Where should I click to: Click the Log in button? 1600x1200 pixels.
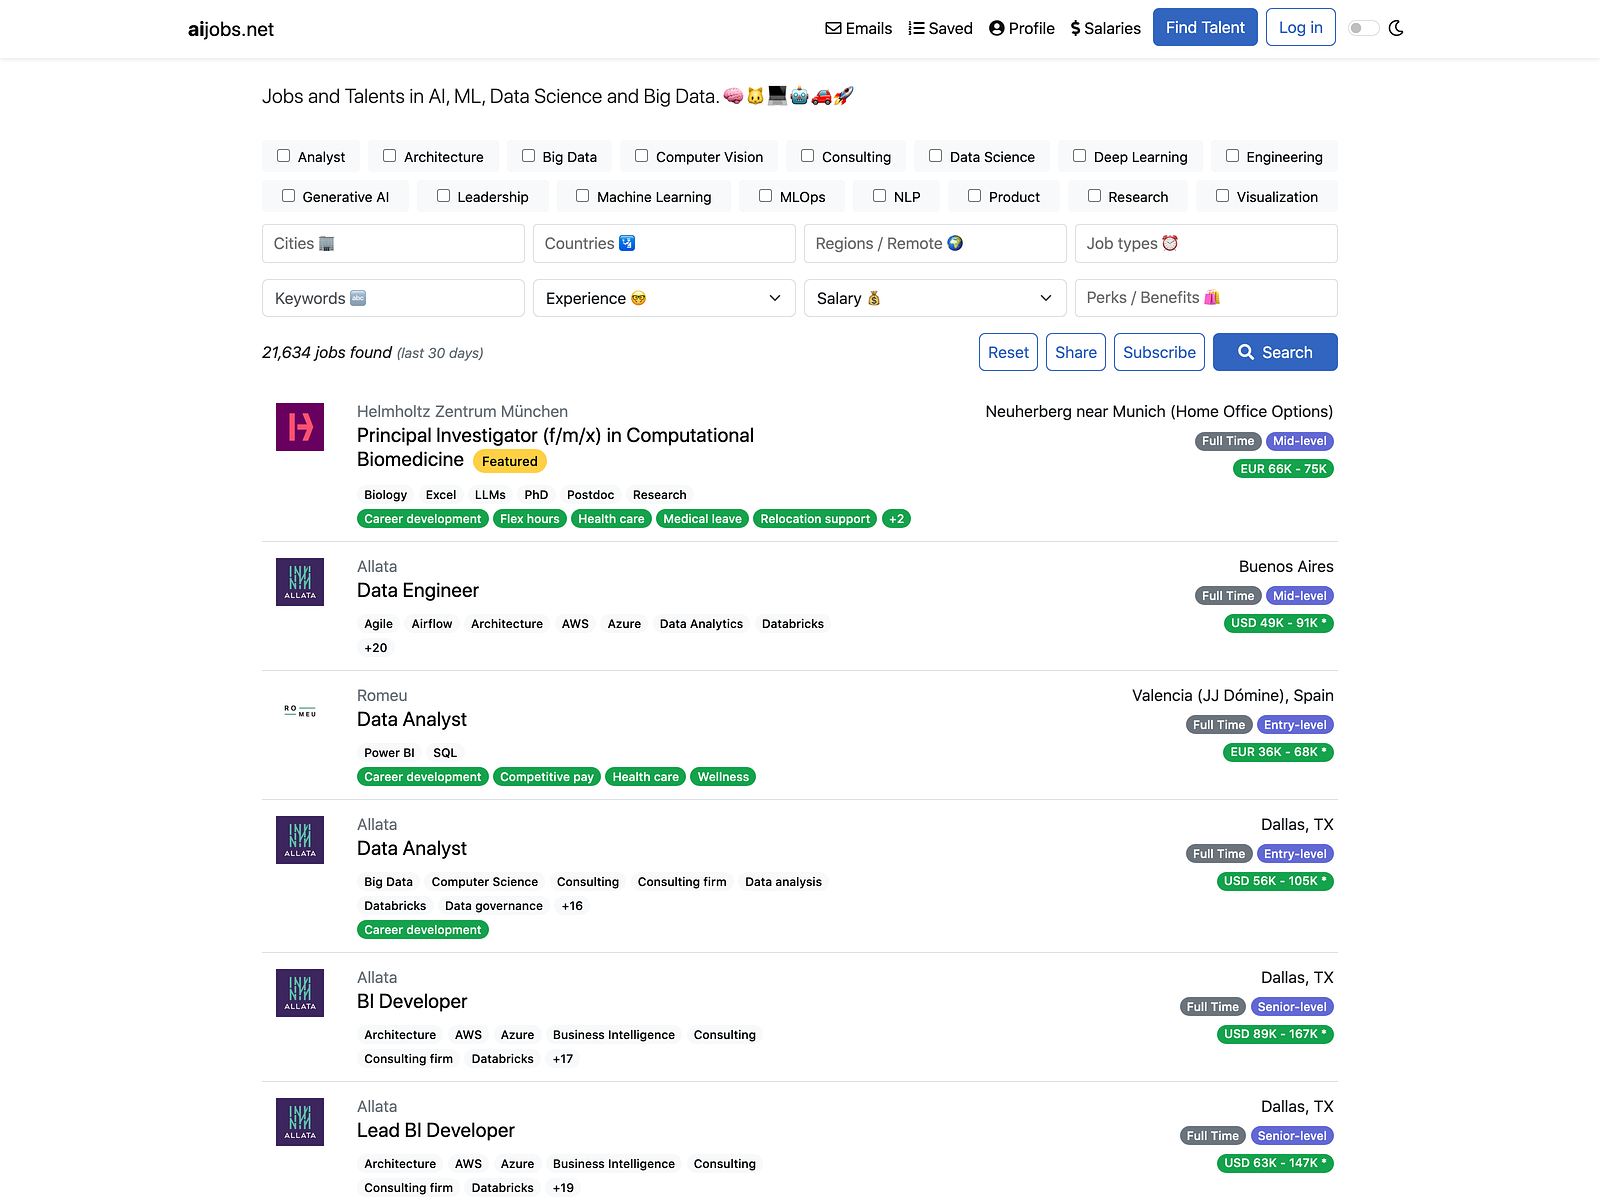tap(1301, 27)
